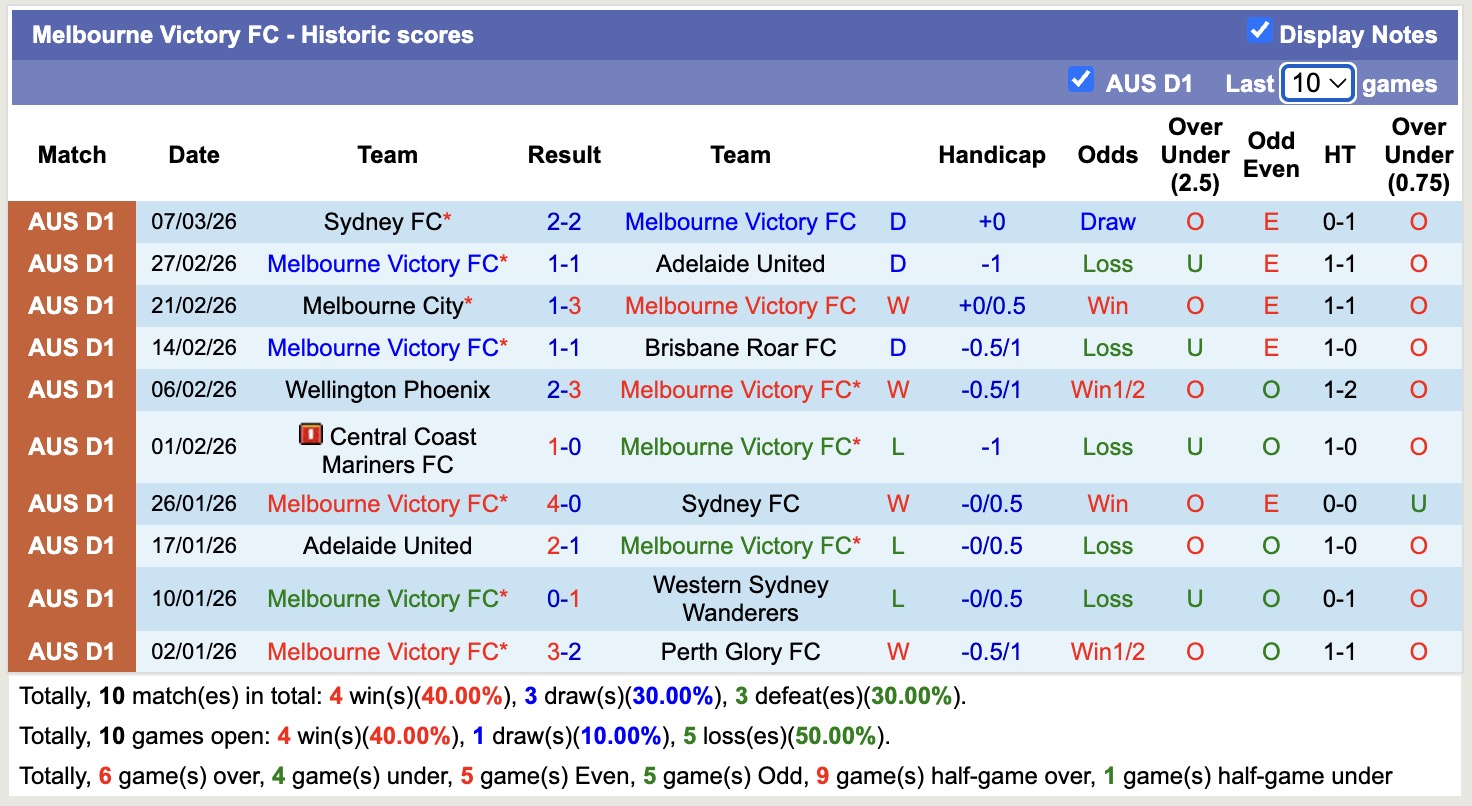Select the Draw odds entry on the Sydney FC row
The image size is (1472, 806).
[1107, 222]
